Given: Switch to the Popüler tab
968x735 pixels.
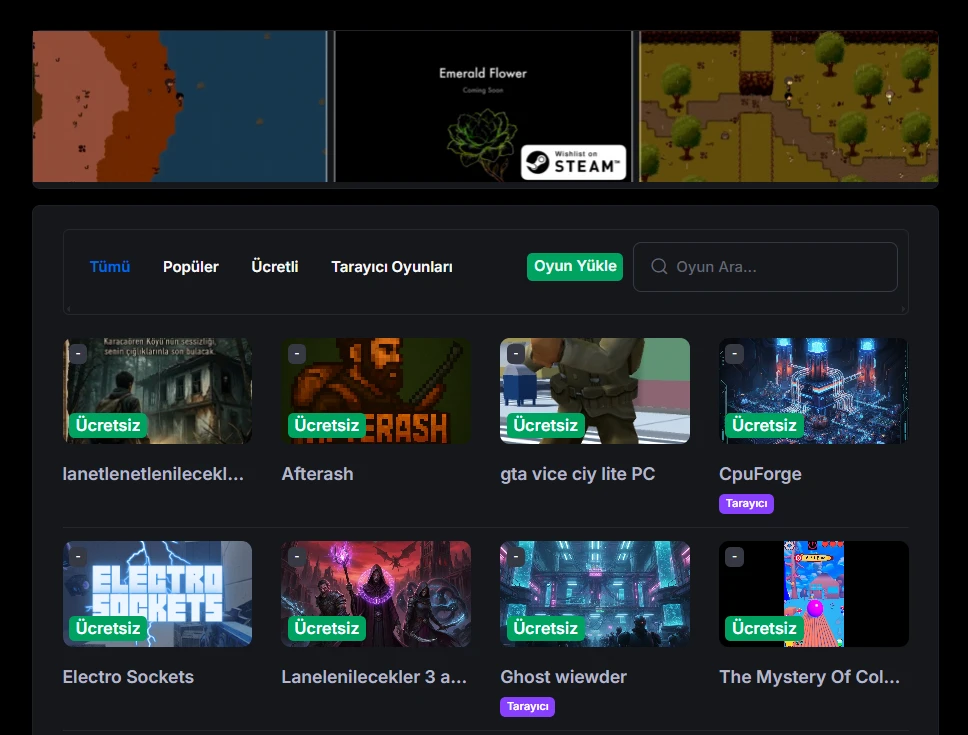Looking at the screenshot, I should tap(190, 267).
